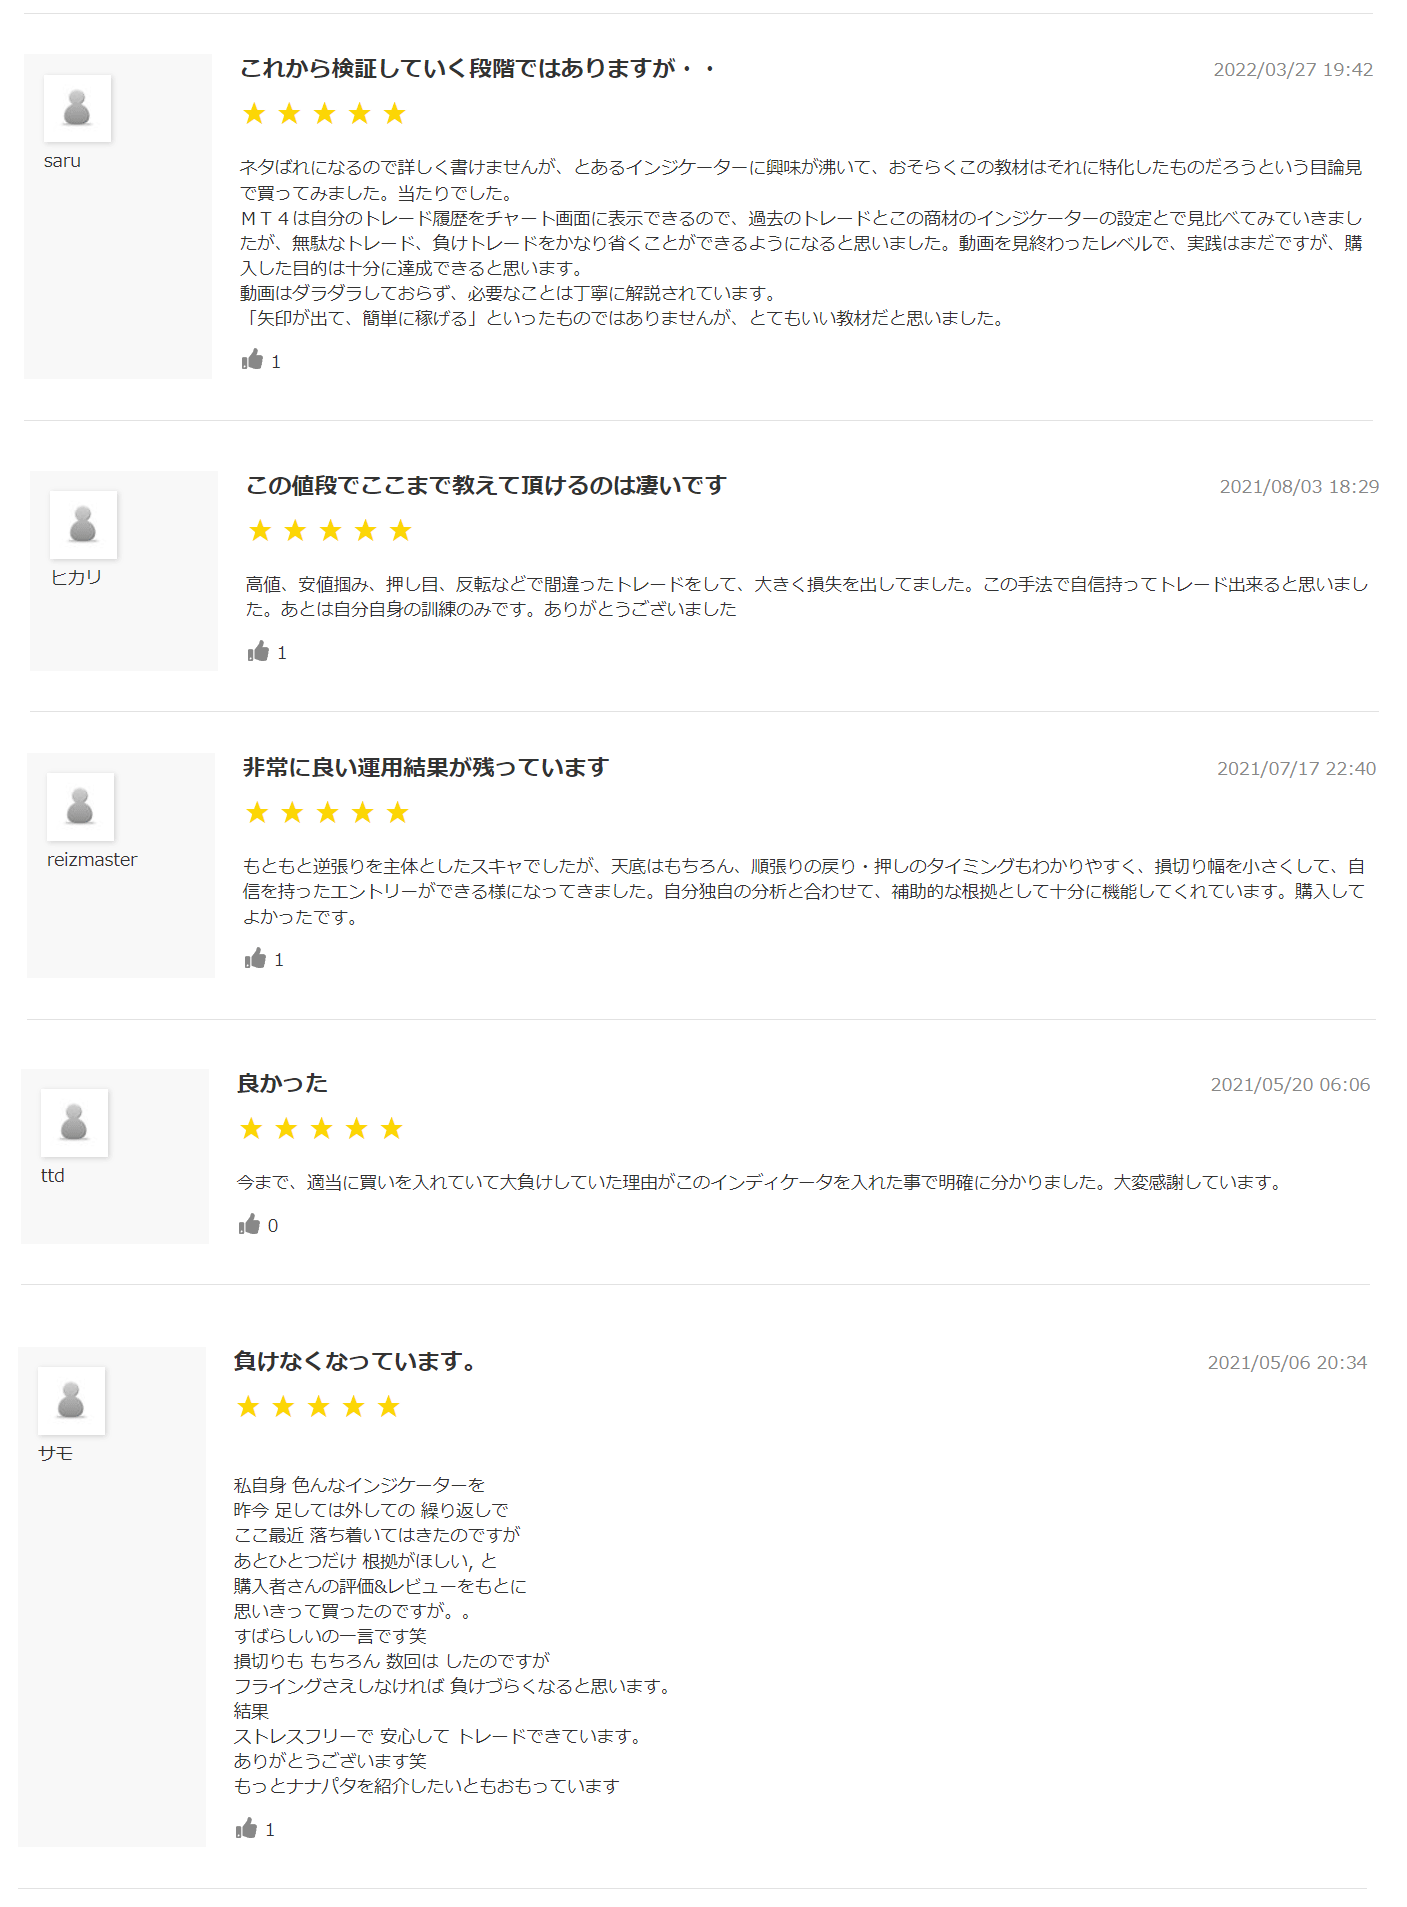Click the date 2021/08/03 18:29
Viewport: 1407px width, 1907px height.
pyautogui.click(x=1298, y=487)
